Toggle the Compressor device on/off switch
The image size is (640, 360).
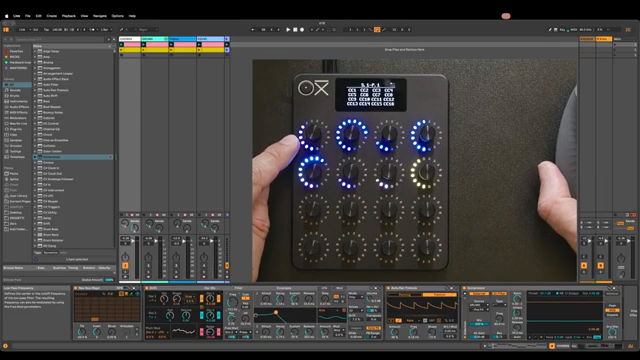[x=465, y=288]
